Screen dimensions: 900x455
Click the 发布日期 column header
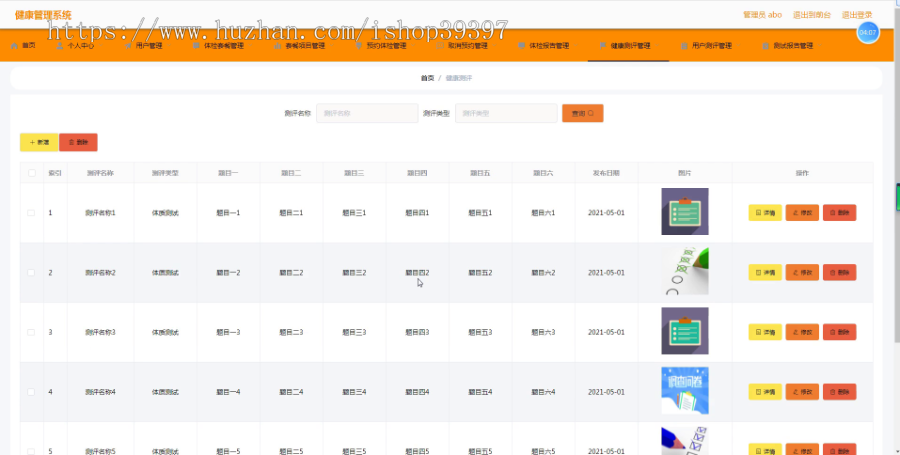tap(606, 173)
